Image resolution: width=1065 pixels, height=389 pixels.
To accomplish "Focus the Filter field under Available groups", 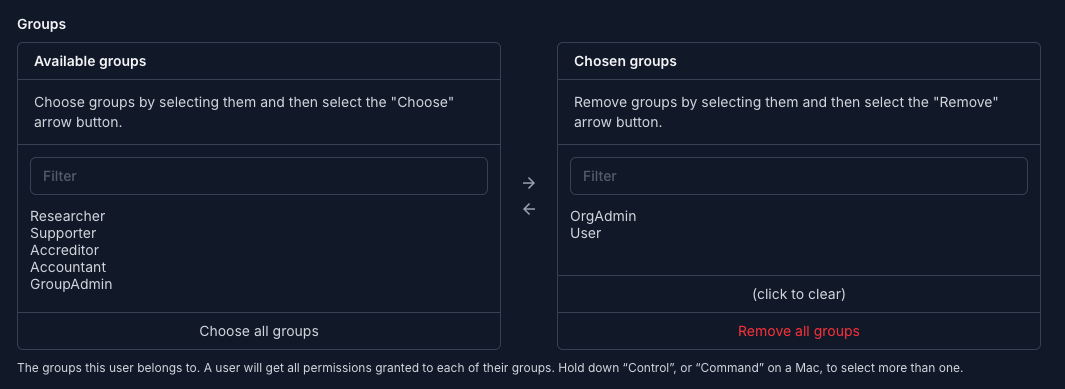I will (x=259, y=177).
